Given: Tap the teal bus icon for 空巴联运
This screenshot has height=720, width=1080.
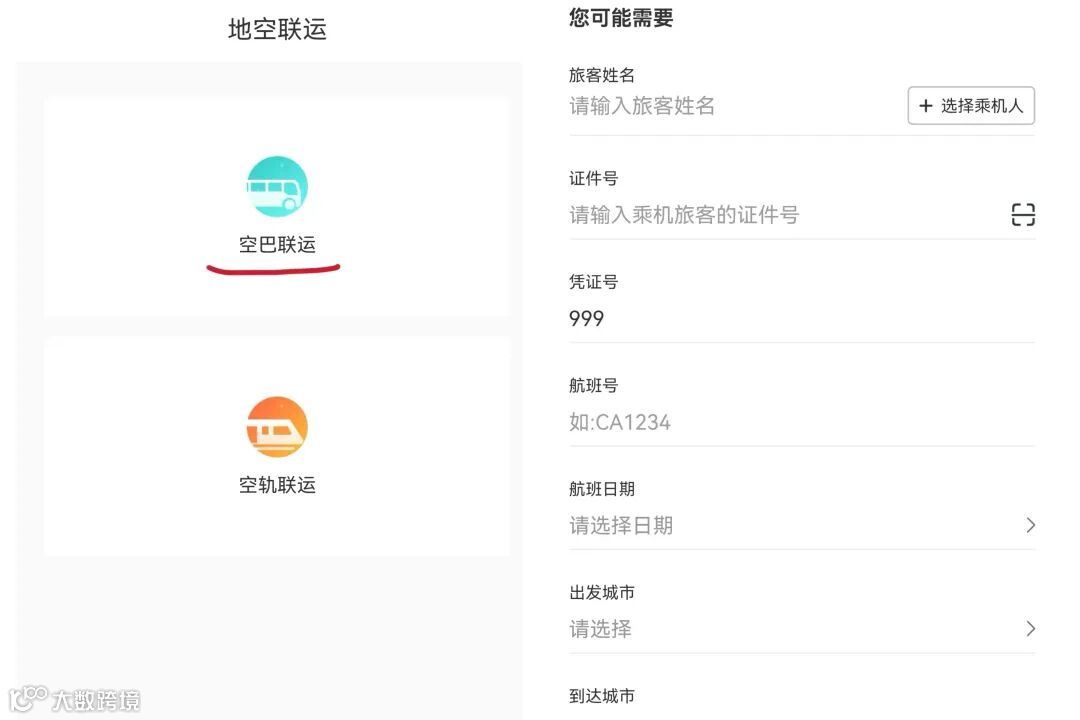Looking at the screenshot, I should click(x=277, y=187).
